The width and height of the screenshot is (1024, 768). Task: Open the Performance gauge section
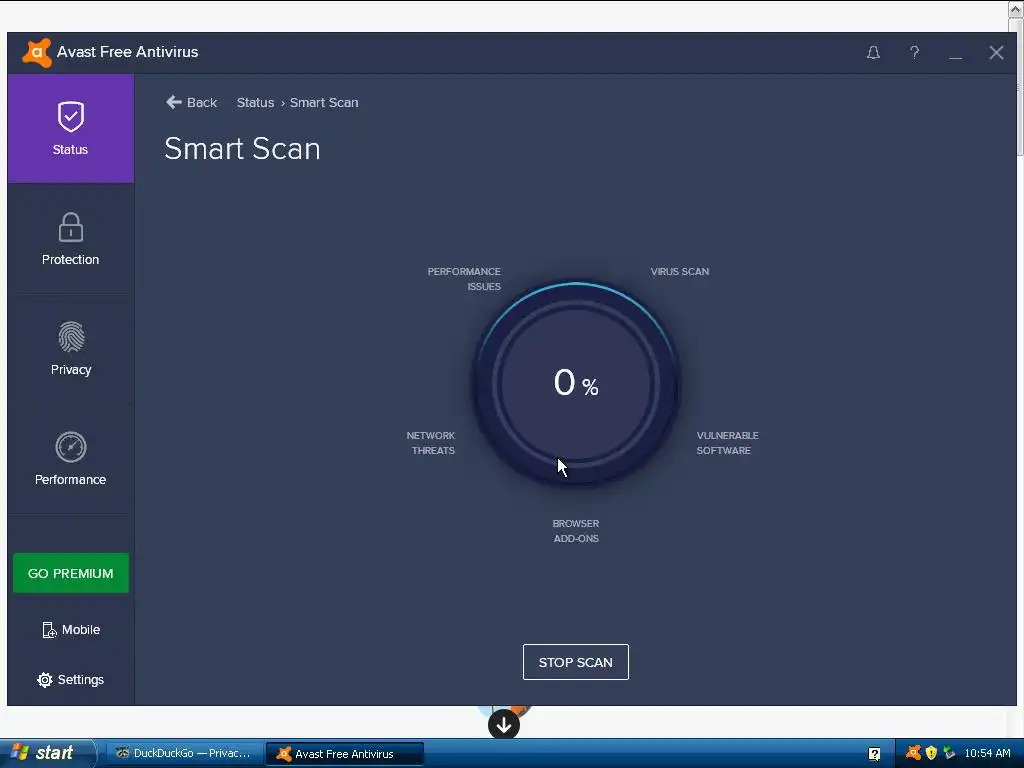coord(71,458)
